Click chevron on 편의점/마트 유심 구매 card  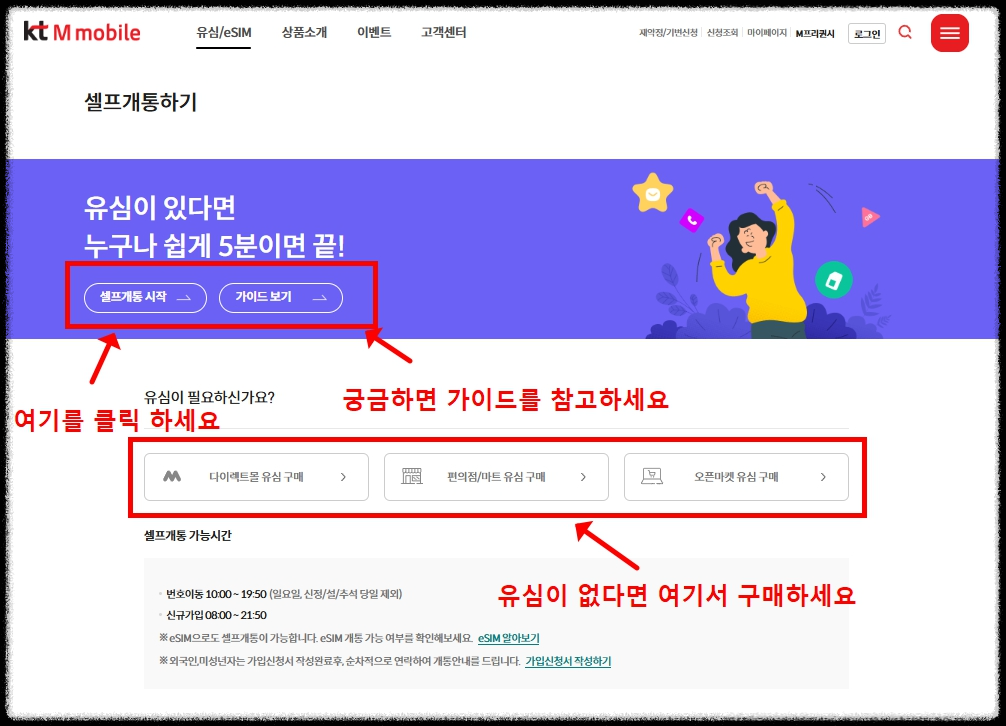coord(583,477)
